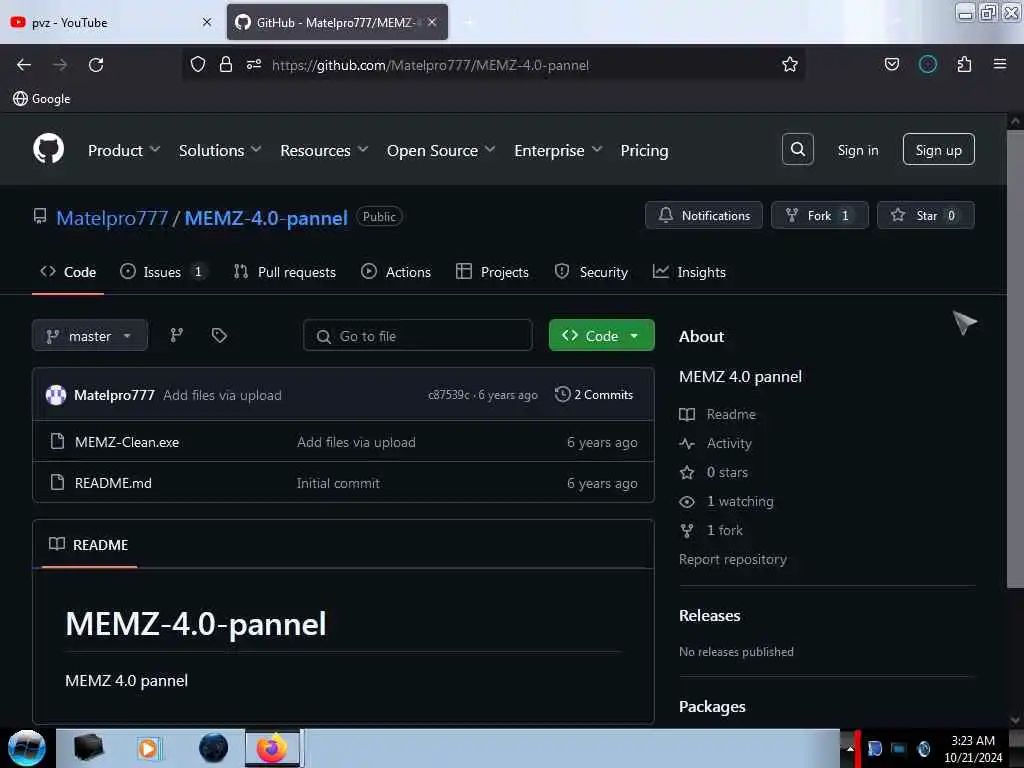View branches icon next to master
Image resolution: width=1024 pixels, height=768 pixels.
pyautogui.click(x=176, y=336)
